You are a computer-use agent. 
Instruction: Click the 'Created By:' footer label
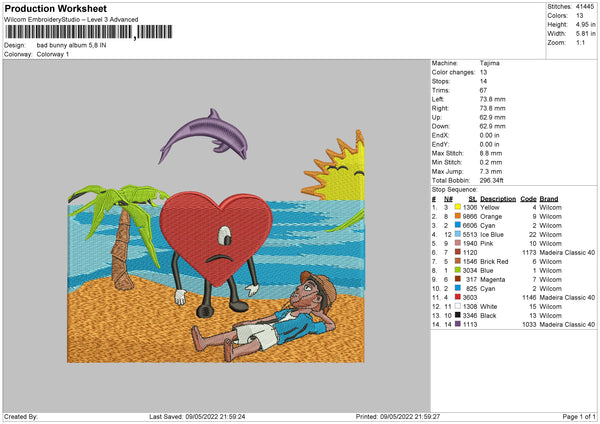point(21,416)
